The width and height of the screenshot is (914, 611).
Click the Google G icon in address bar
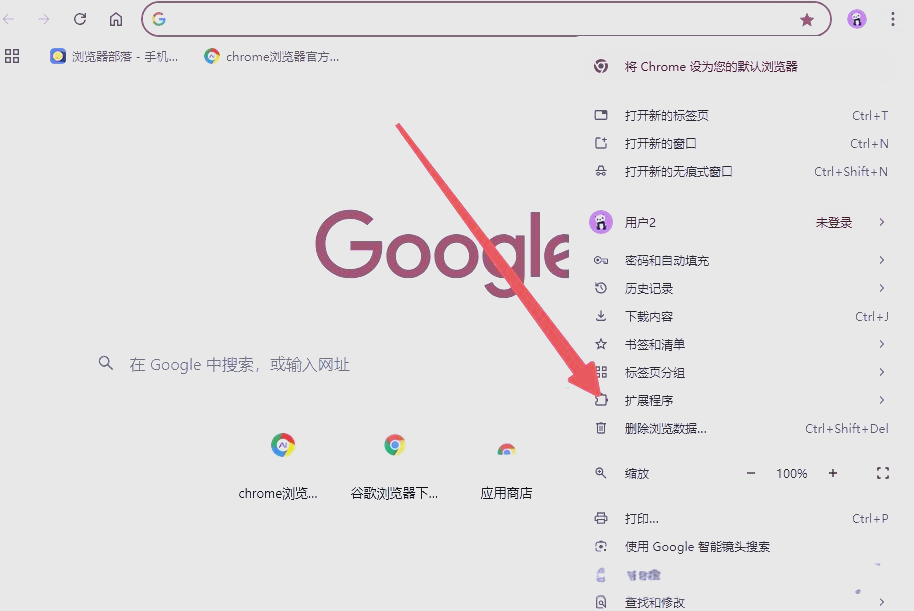pyautogui.click(x=159, y=19)
